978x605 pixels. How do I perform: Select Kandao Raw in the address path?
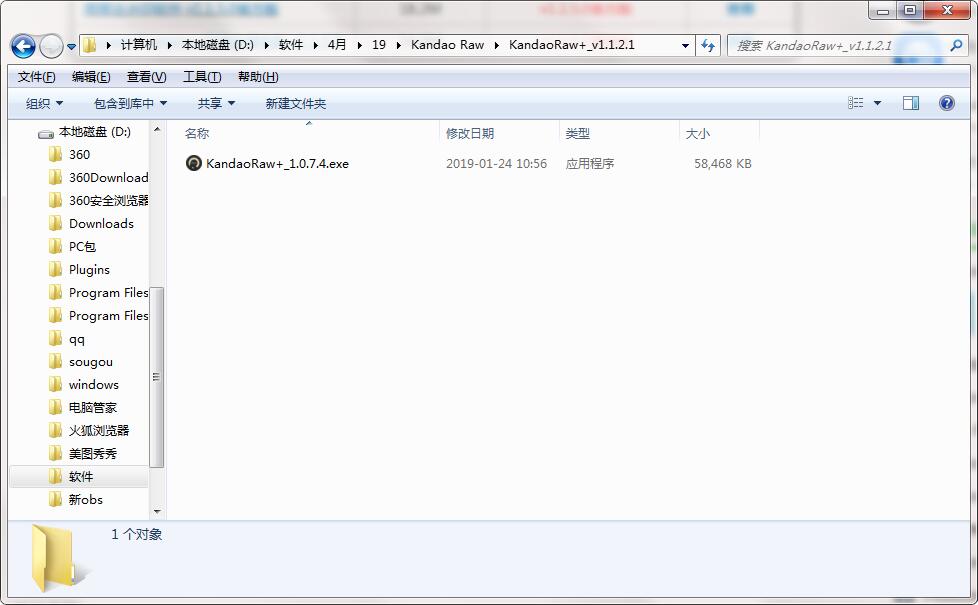tap(447, 45)
